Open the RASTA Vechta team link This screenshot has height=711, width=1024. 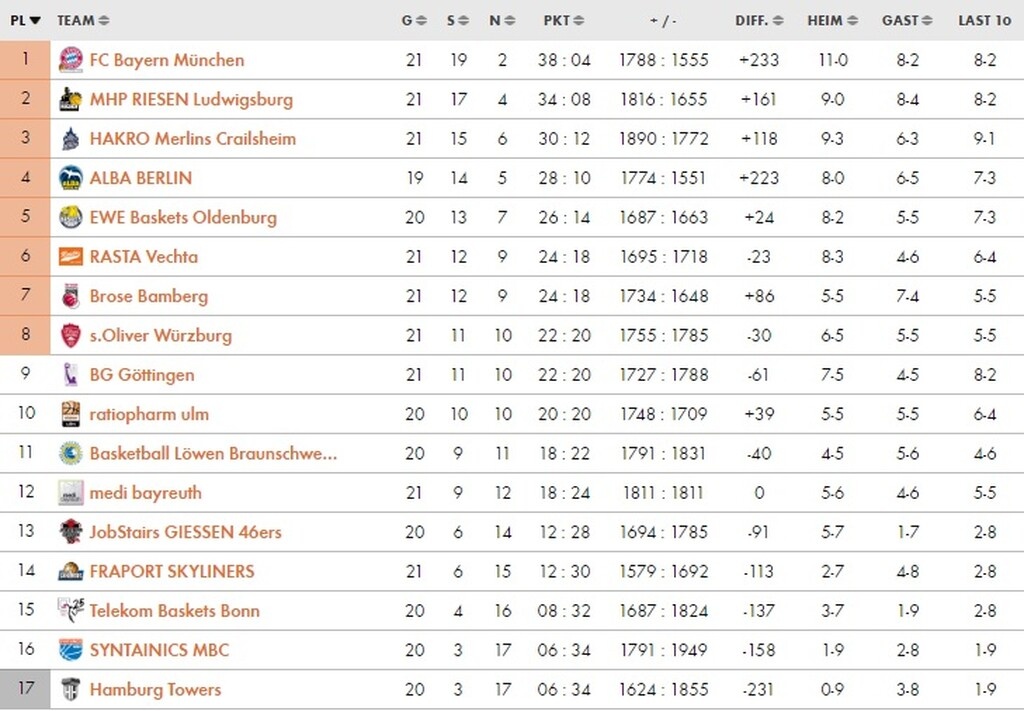pyautogui.click(x=143, y=257)
